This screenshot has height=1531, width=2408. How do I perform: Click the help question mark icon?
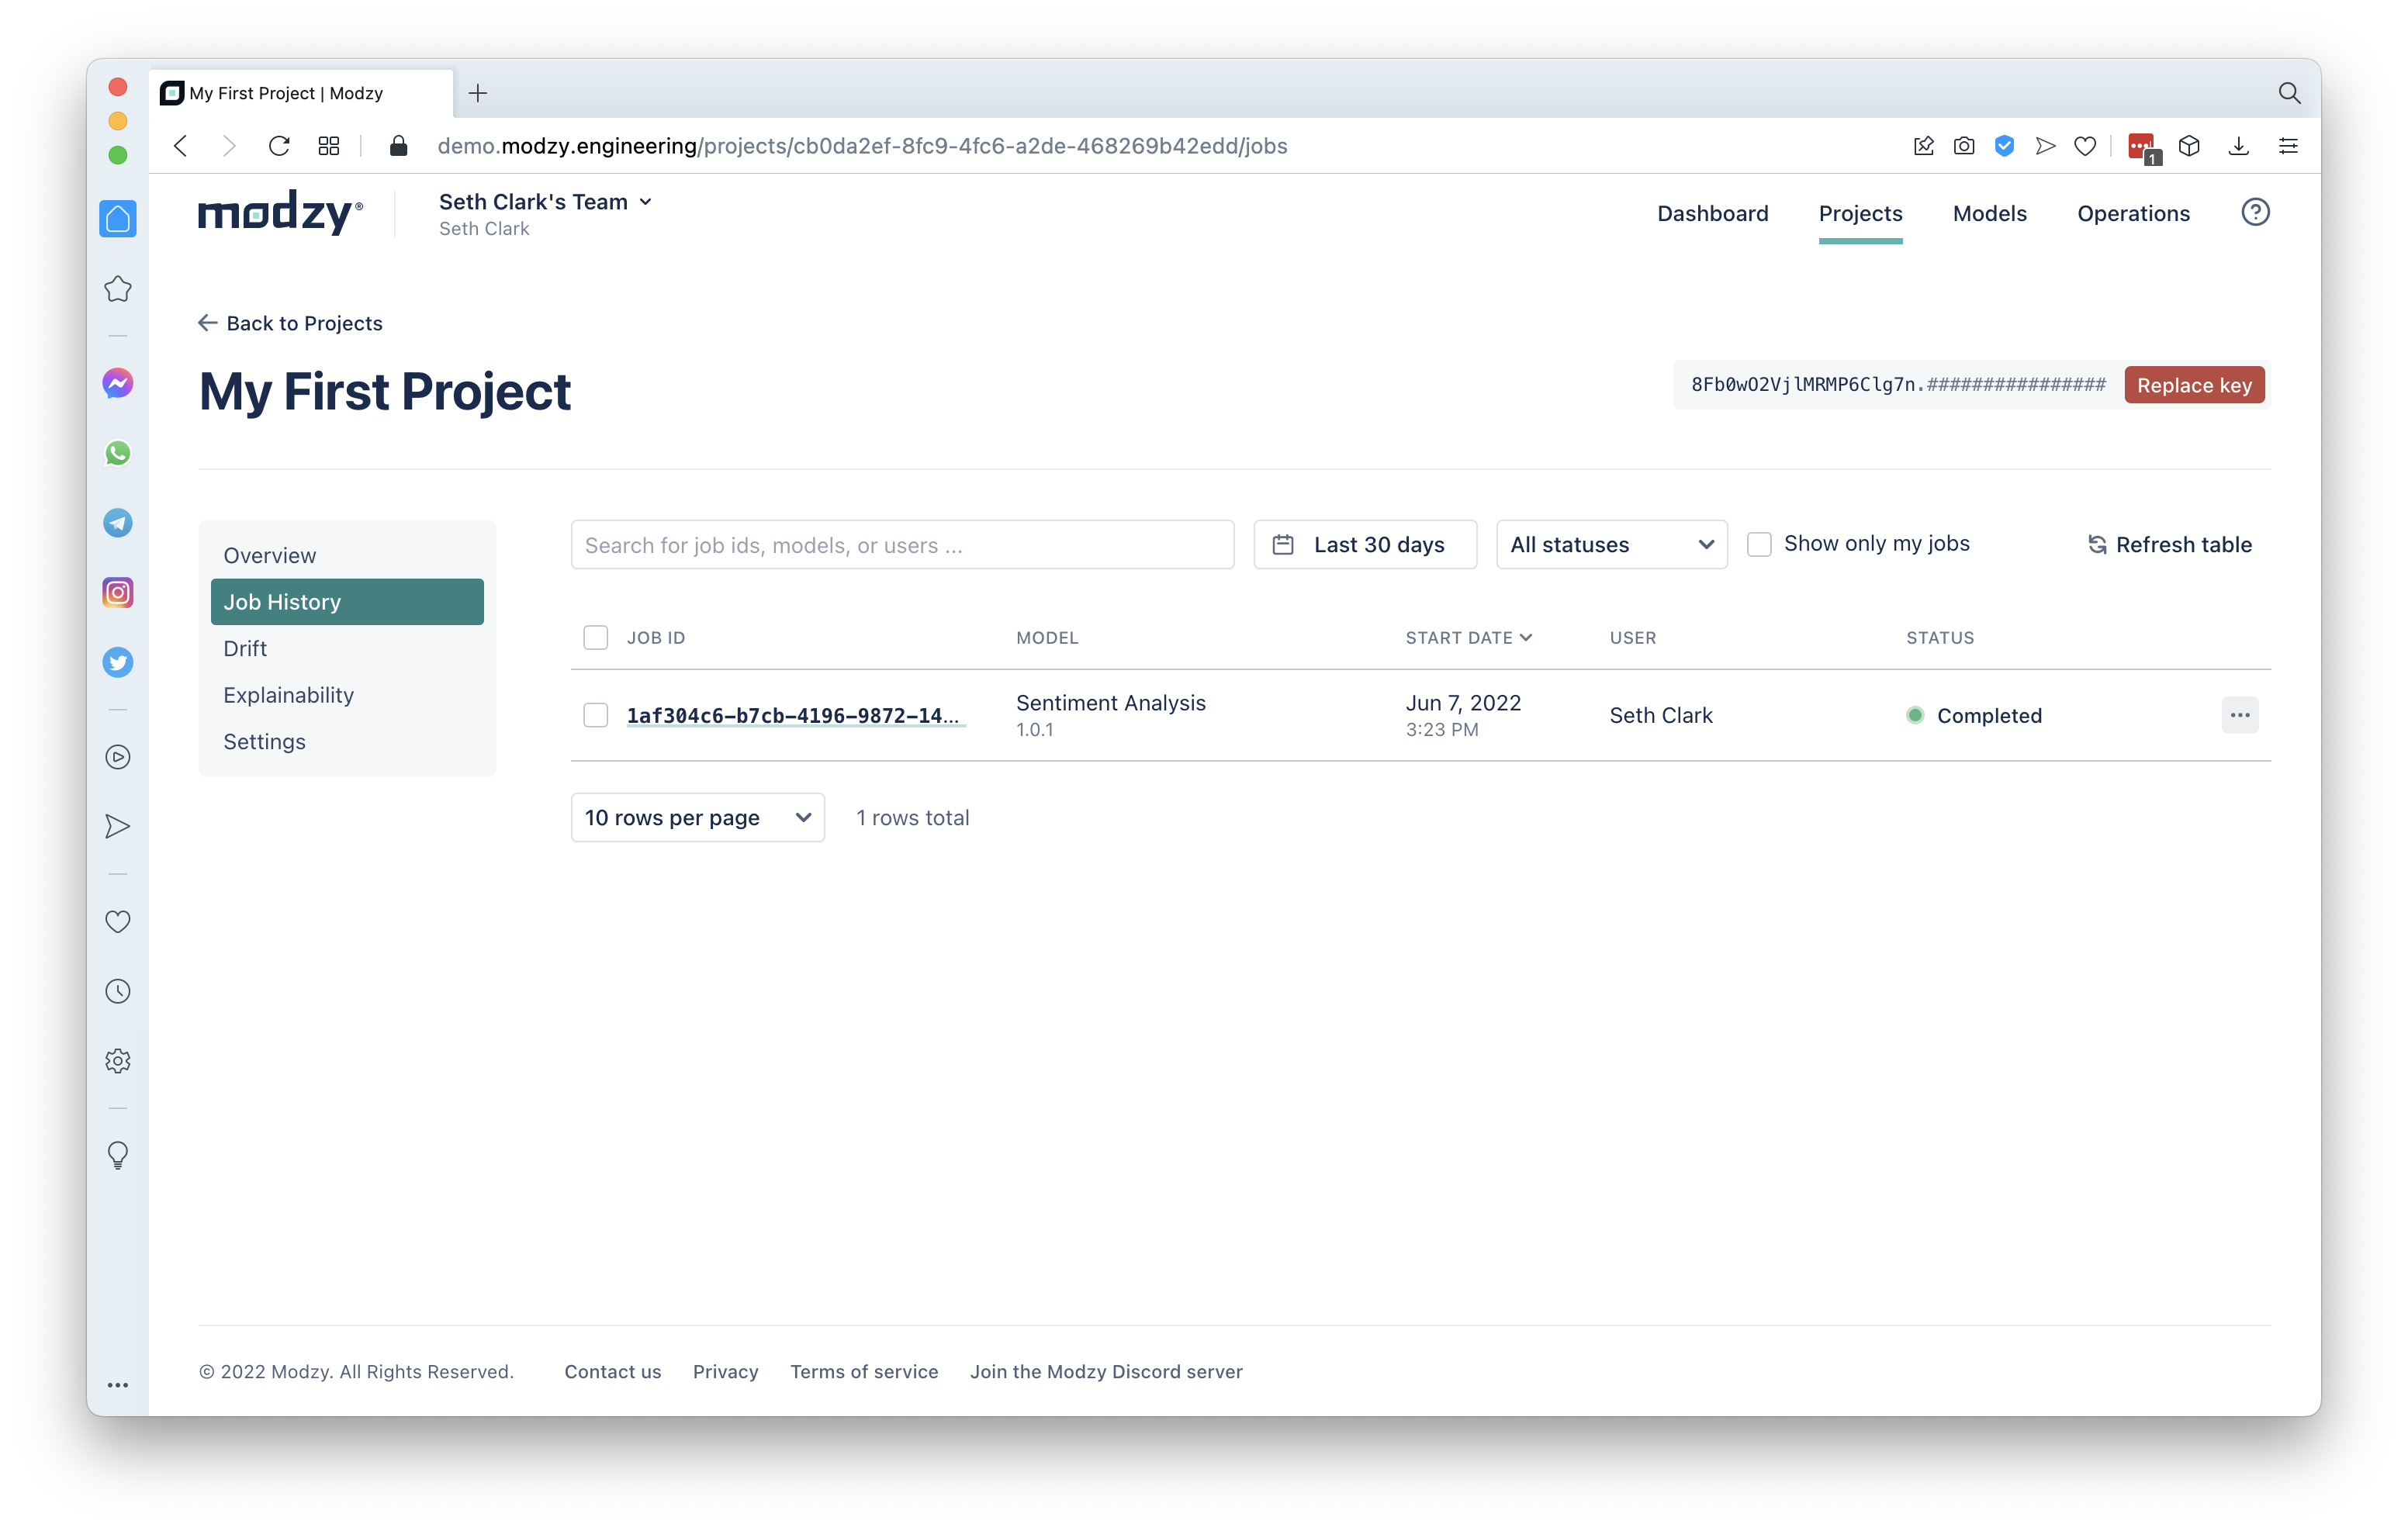click(x=2254, y=212)
